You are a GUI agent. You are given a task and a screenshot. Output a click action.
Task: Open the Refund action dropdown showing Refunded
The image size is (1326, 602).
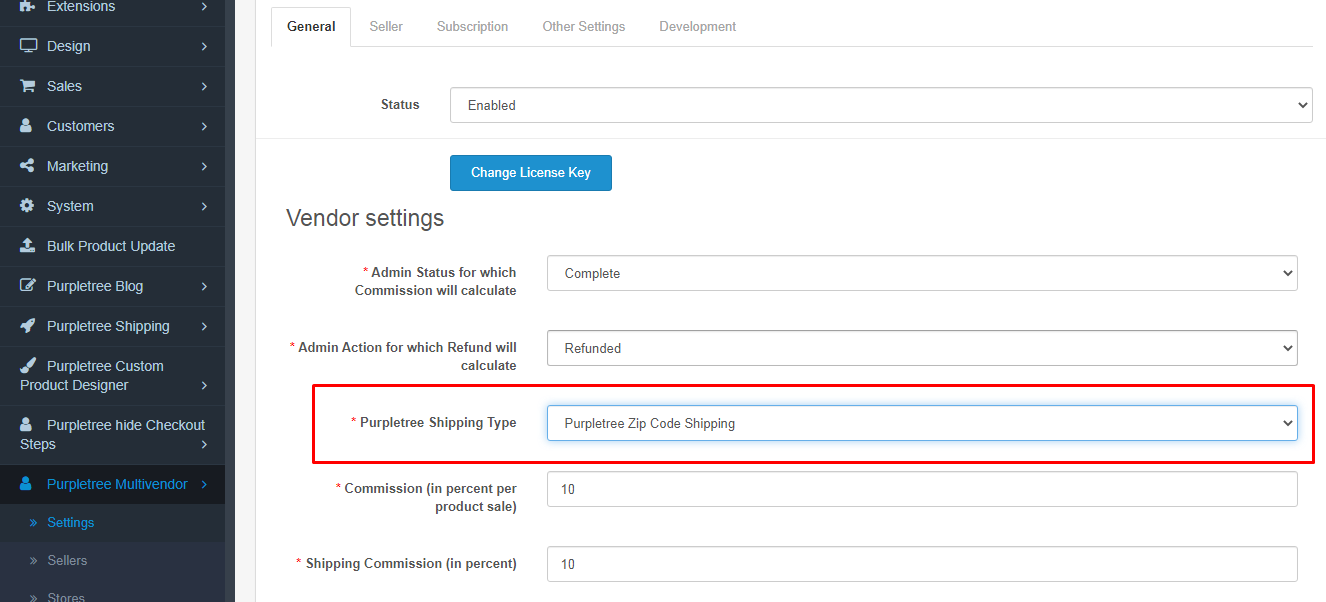pos(922,348)
